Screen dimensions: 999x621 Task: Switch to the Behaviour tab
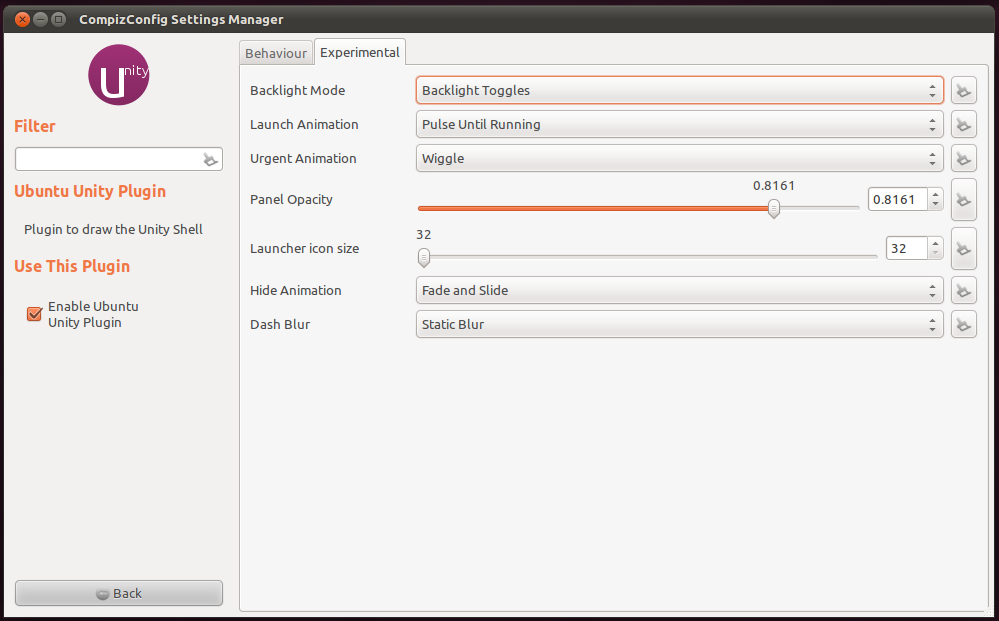coord(276,53)
